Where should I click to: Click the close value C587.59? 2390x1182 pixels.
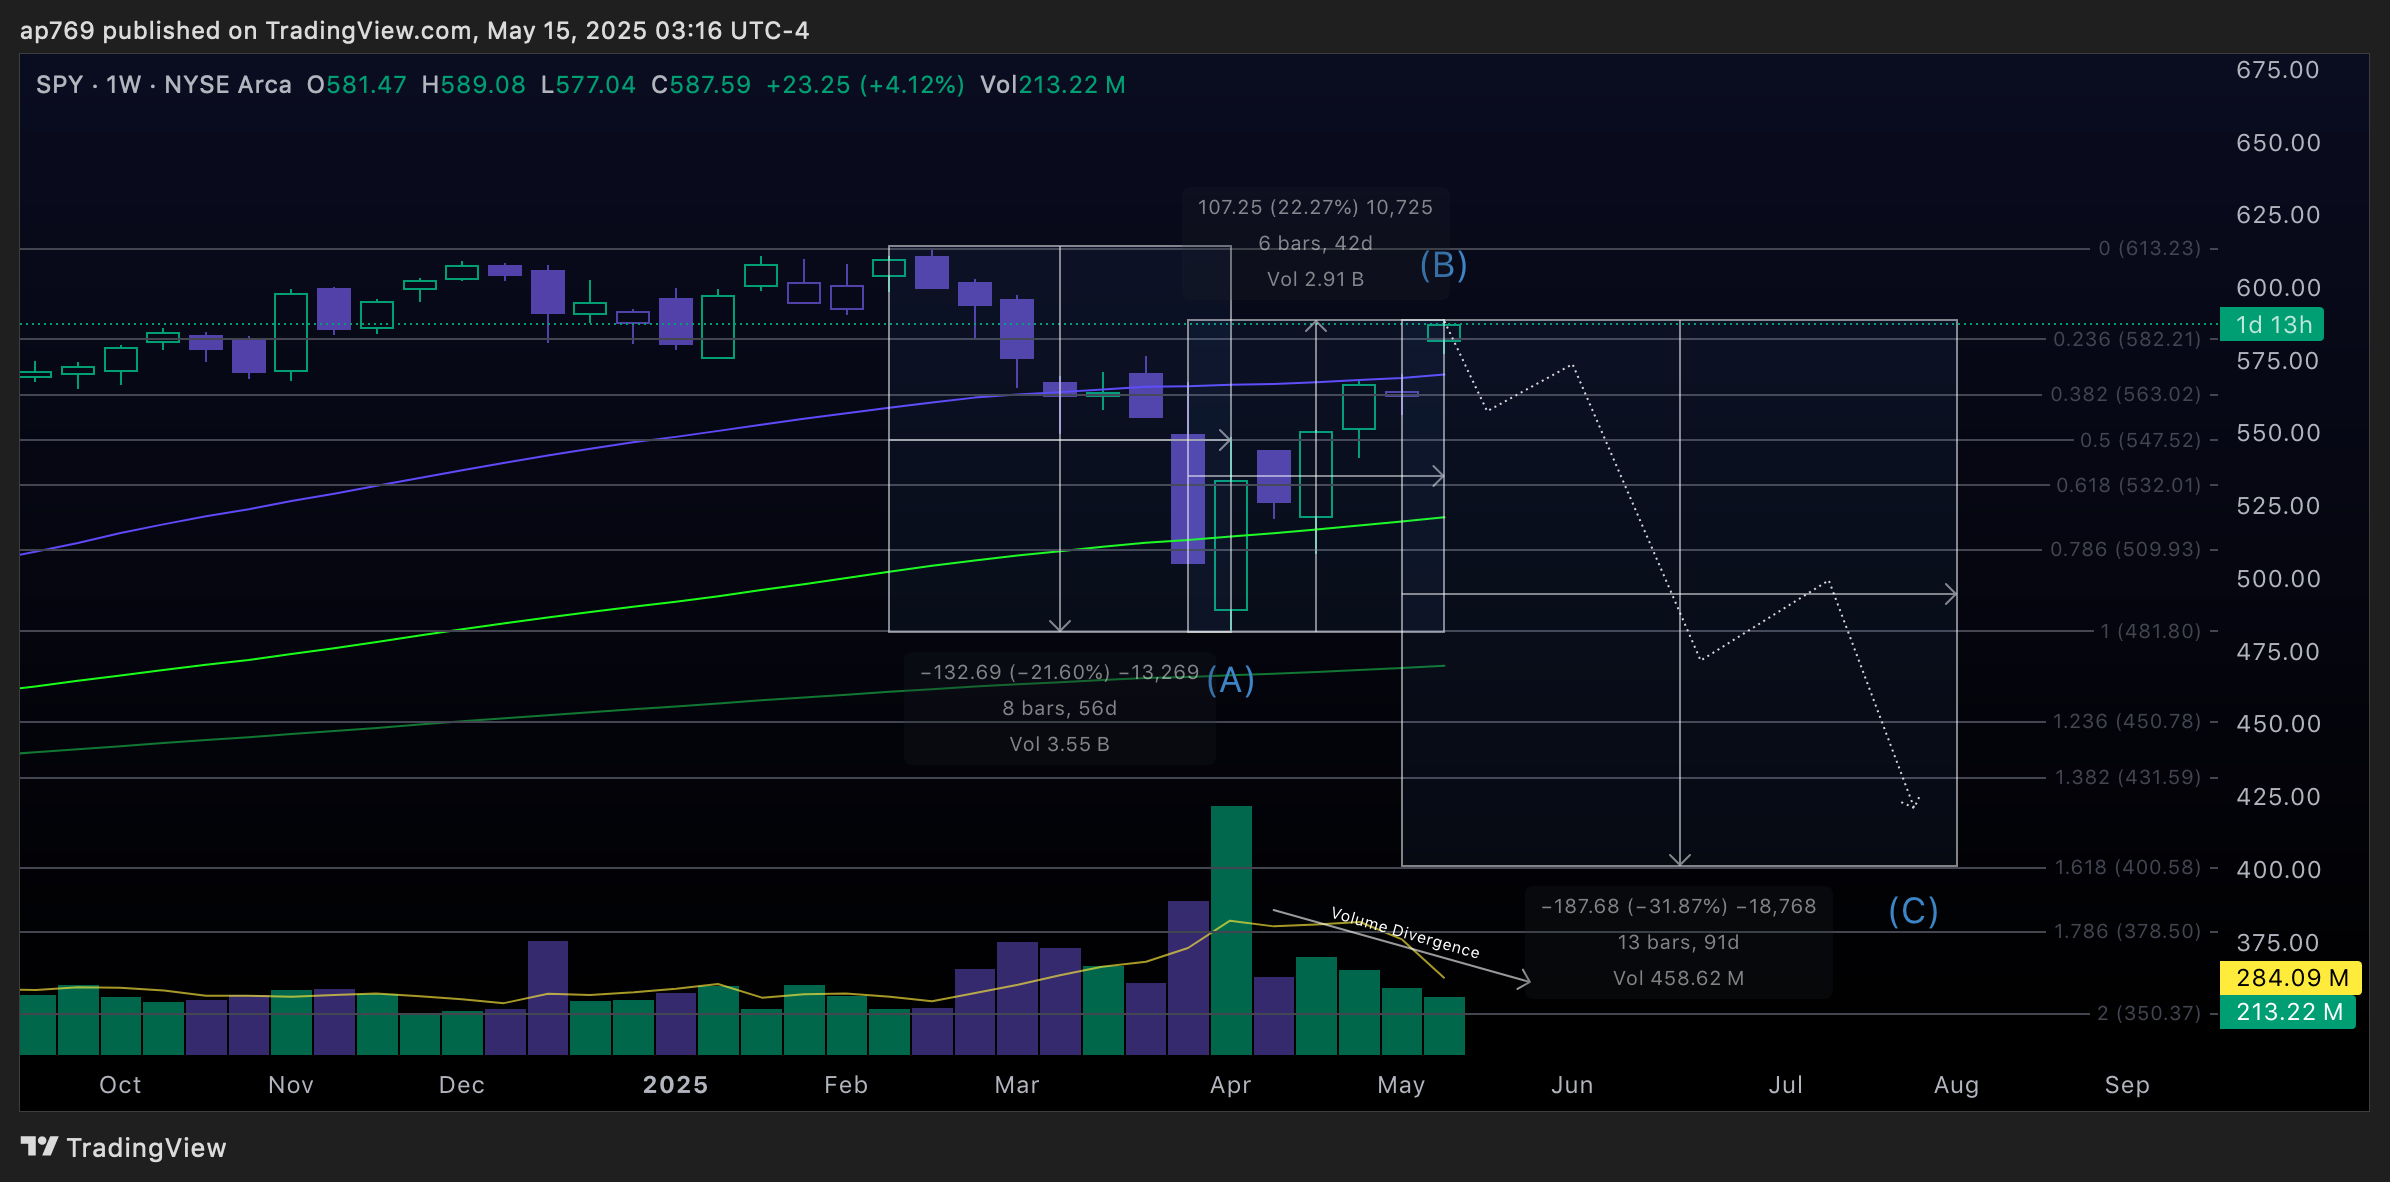[700, 85]
